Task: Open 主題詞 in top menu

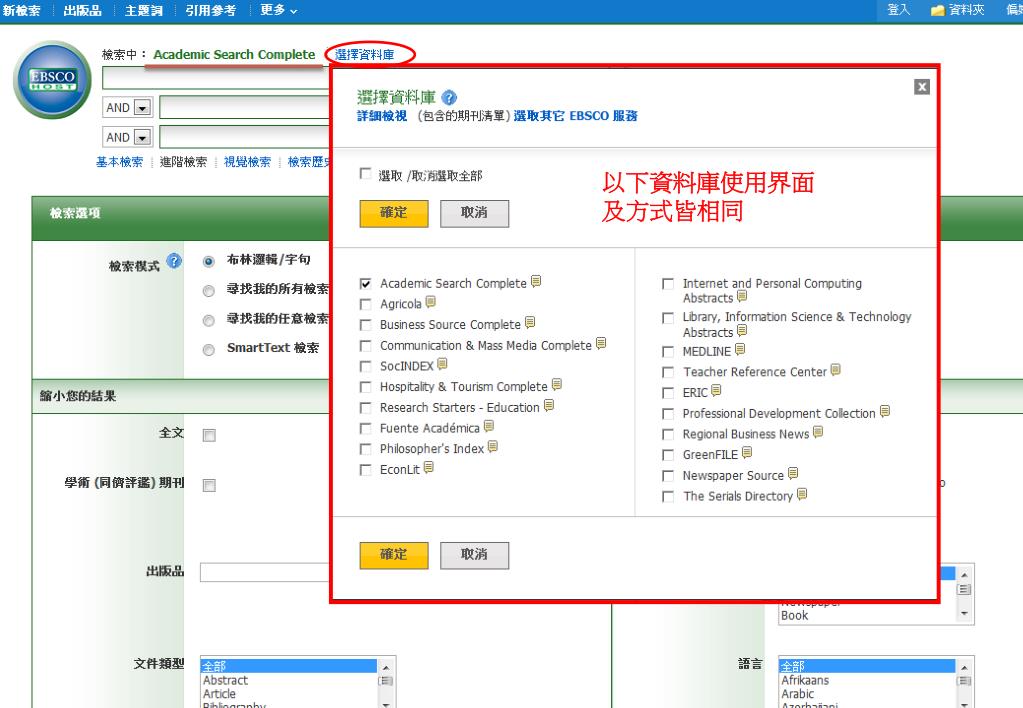Action: point(144,10)
